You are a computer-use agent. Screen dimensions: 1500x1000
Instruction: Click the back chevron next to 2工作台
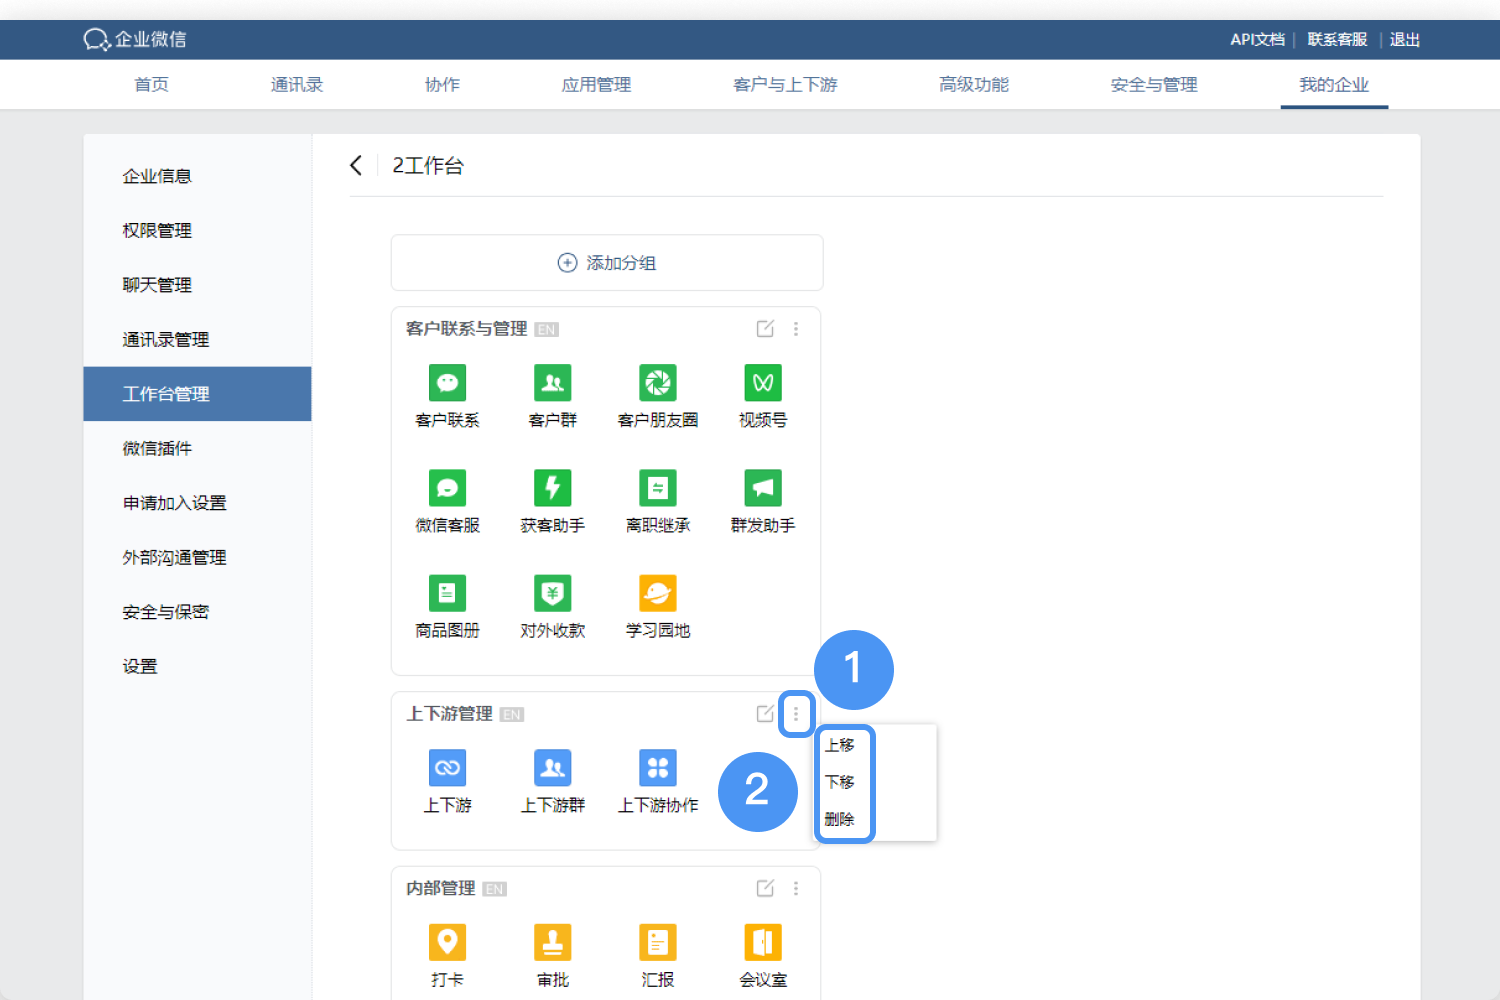coord(356,165)
